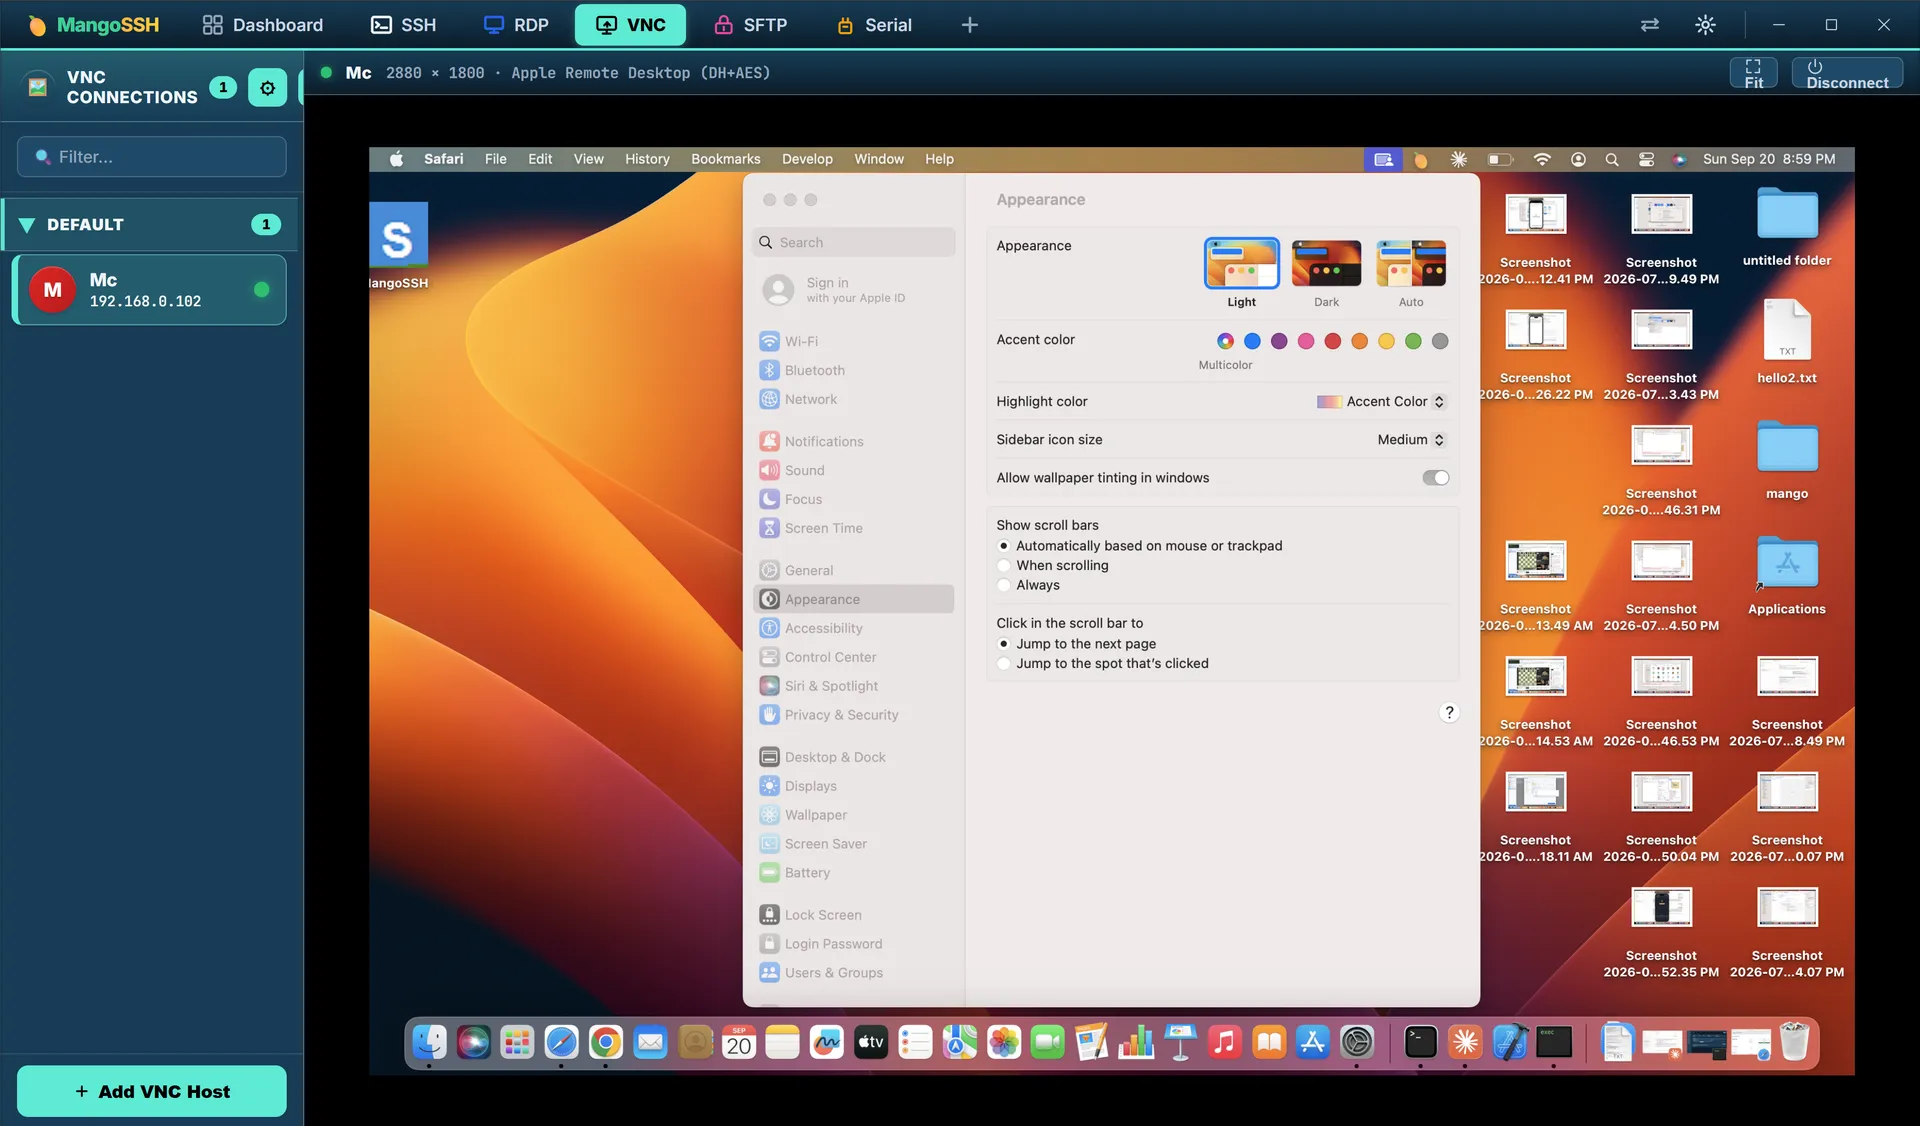This screenshot has height=1126, width=1920.
Task: Switch to the Serial tab
Action: pyautogui.click(x=875, y=25)
